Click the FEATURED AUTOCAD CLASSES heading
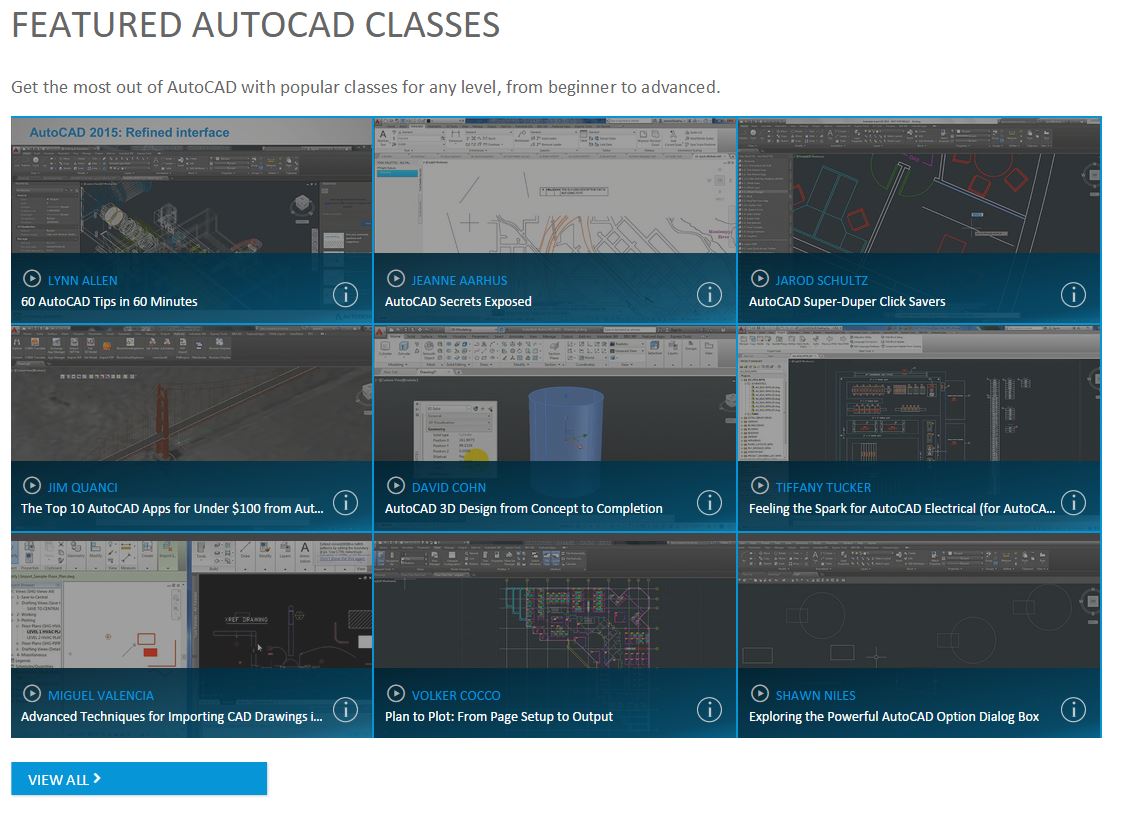 coord(256,25)
